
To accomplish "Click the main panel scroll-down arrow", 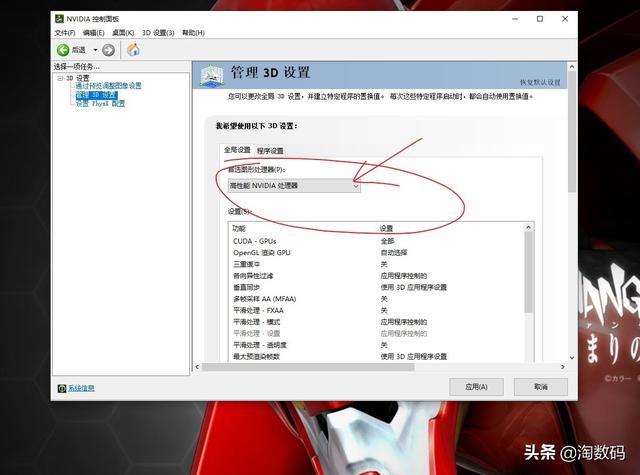I will (572, 358).
